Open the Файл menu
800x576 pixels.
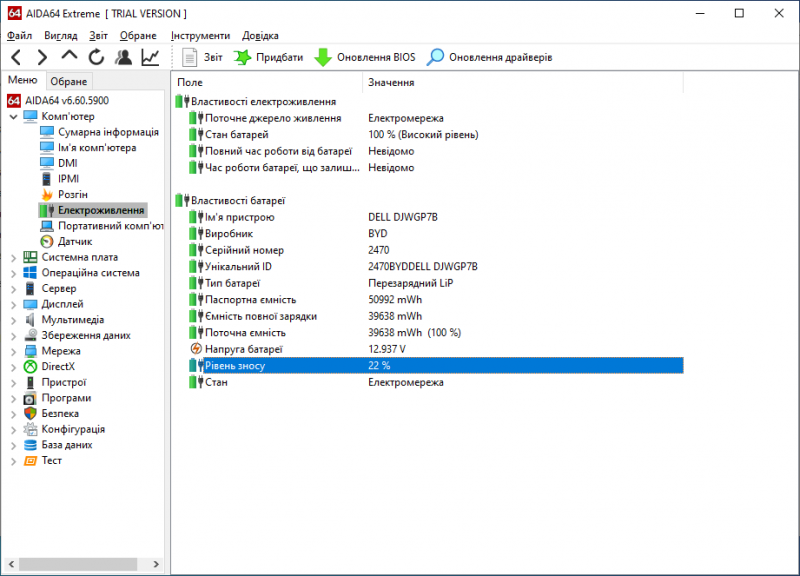19,35
